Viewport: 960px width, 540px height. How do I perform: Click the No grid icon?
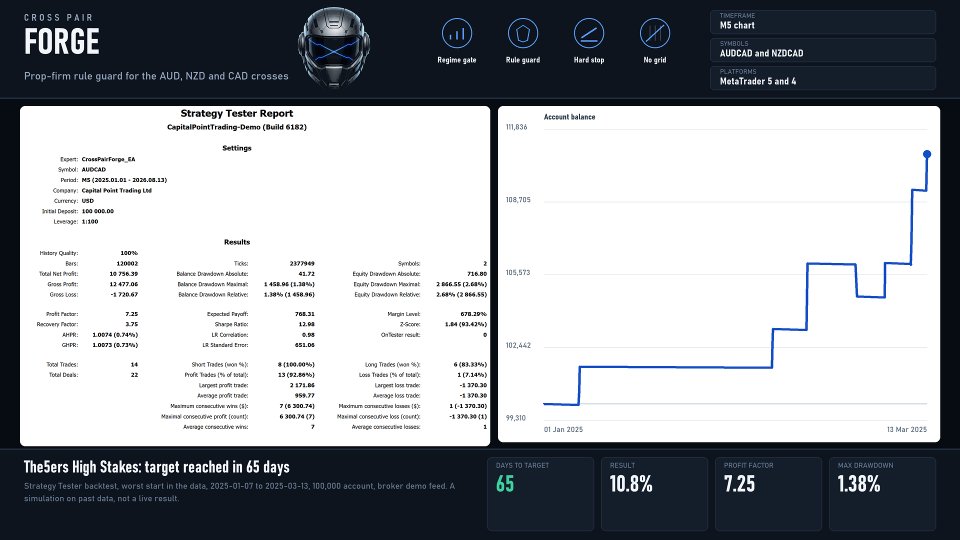654,33
